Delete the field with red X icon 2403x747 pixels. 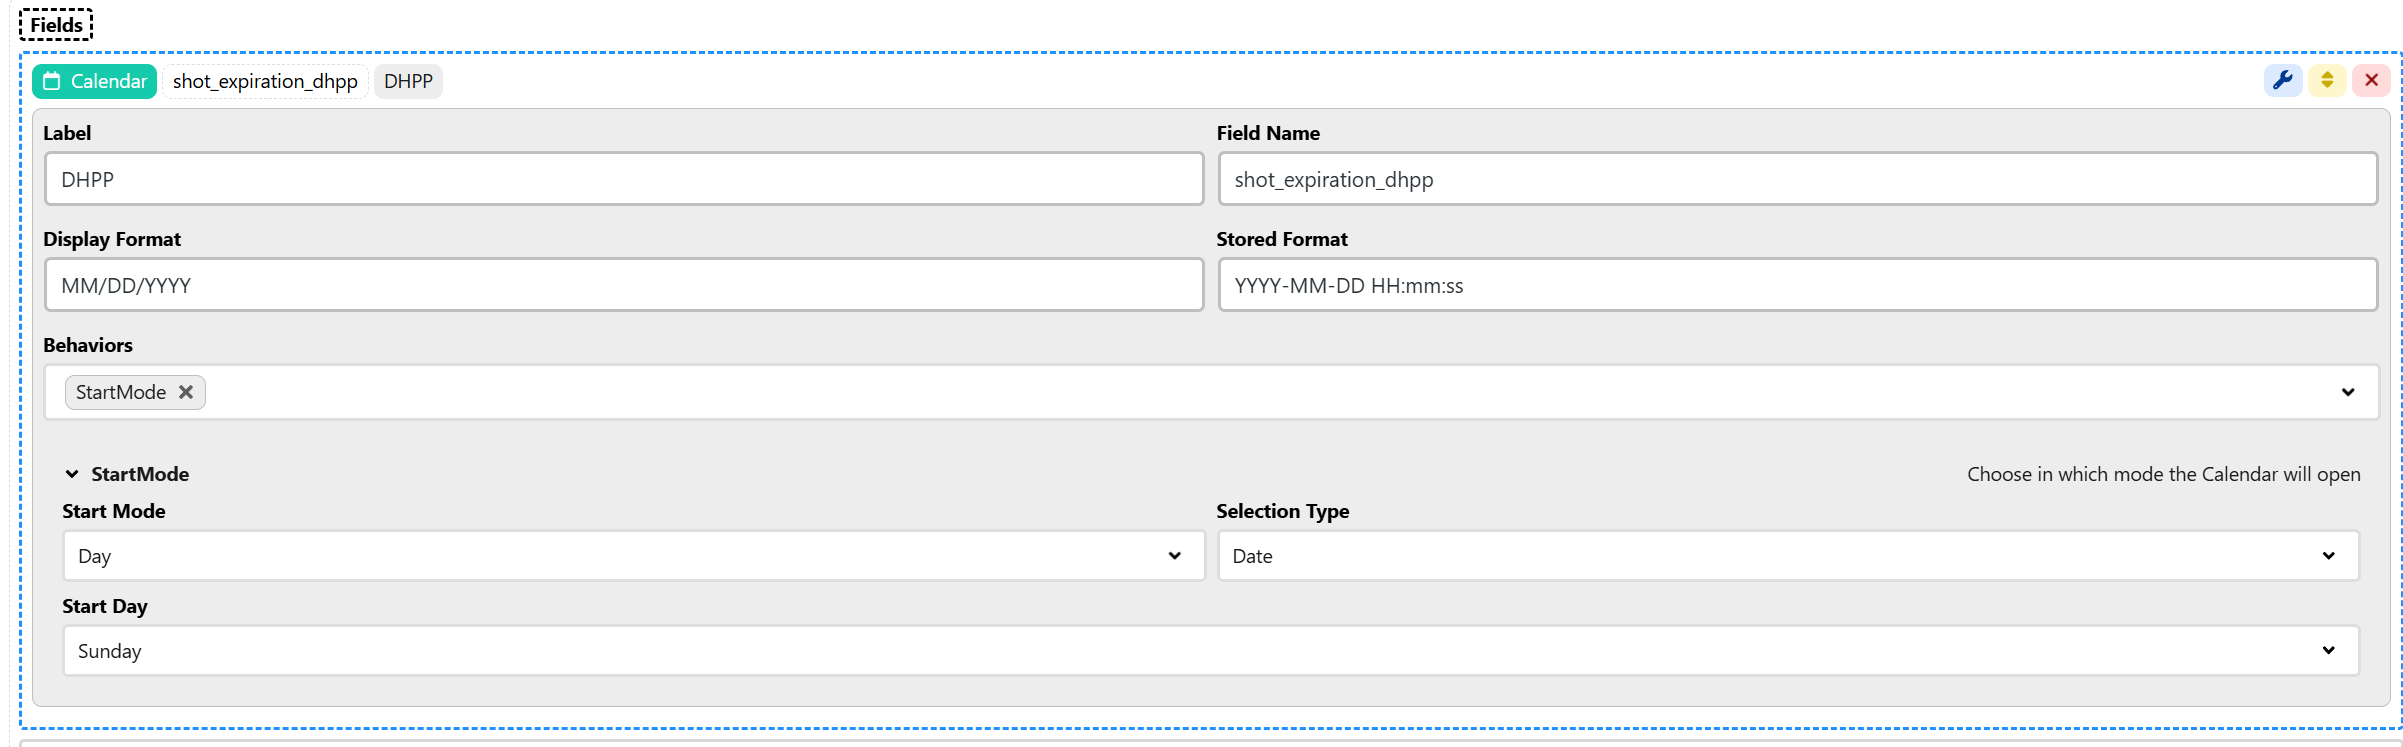click(2371, 81)
